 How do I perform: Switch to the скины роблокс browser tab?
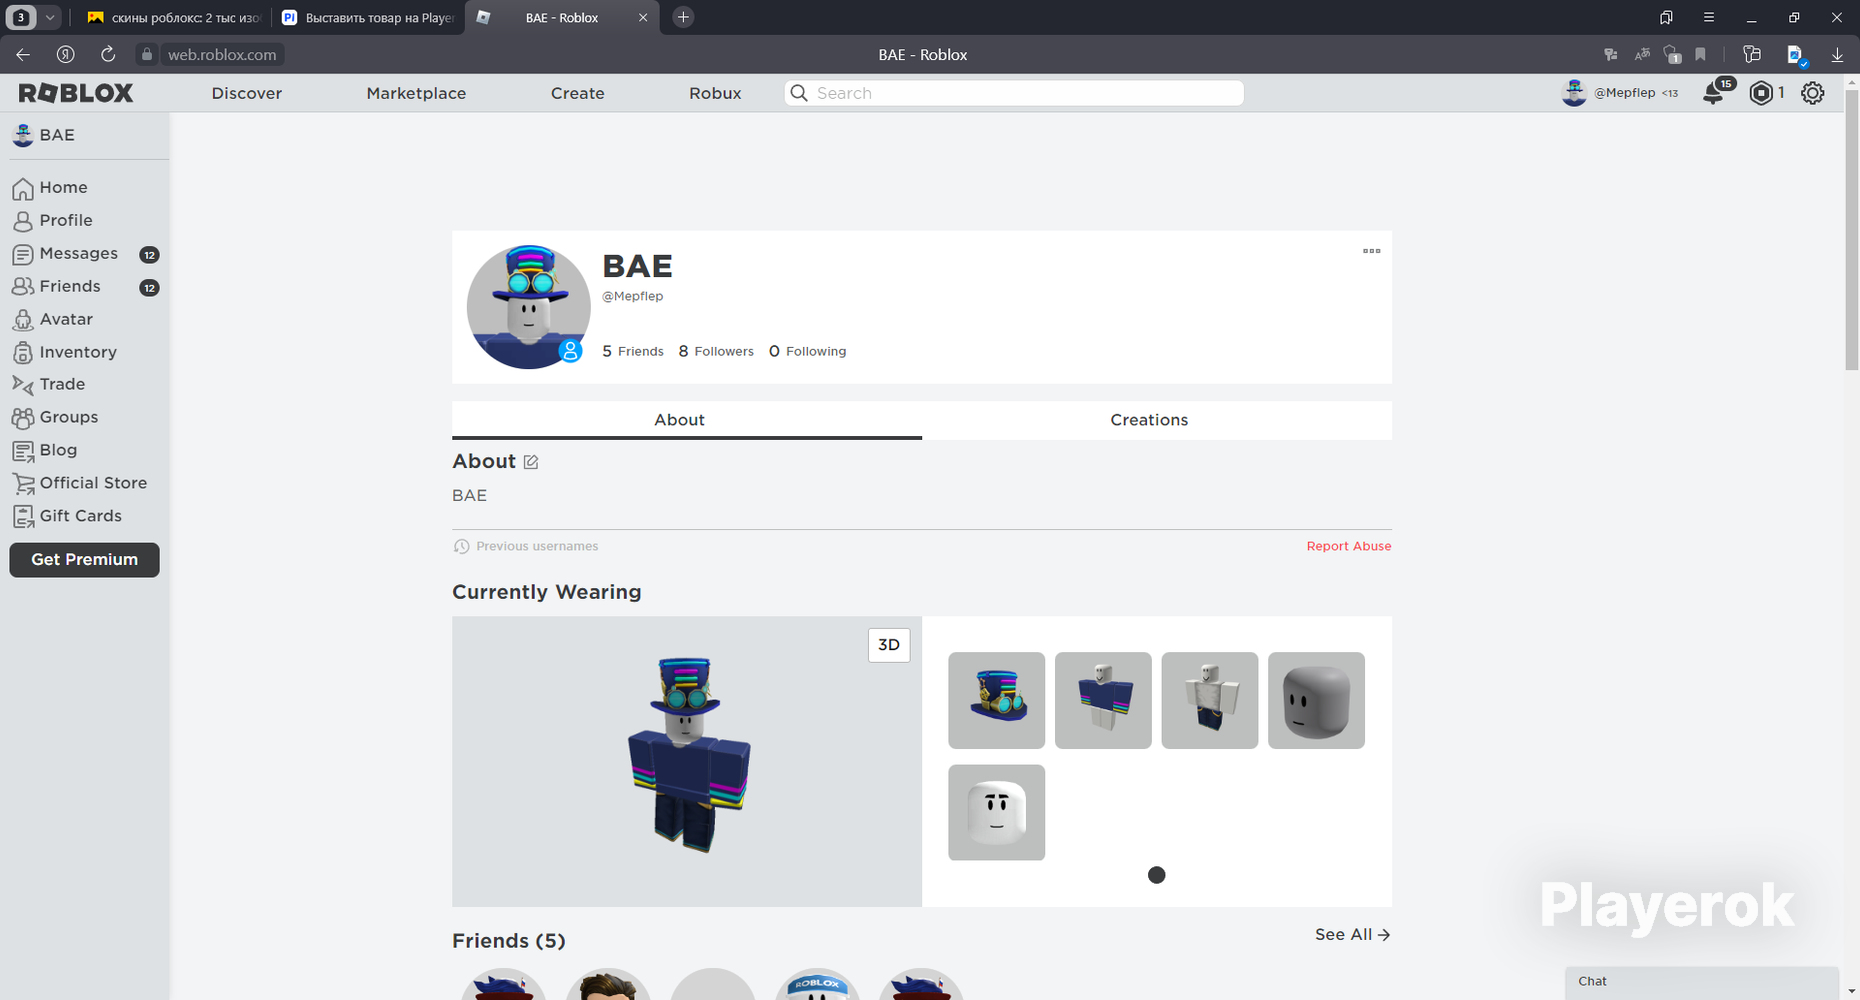tap(174, 18)
